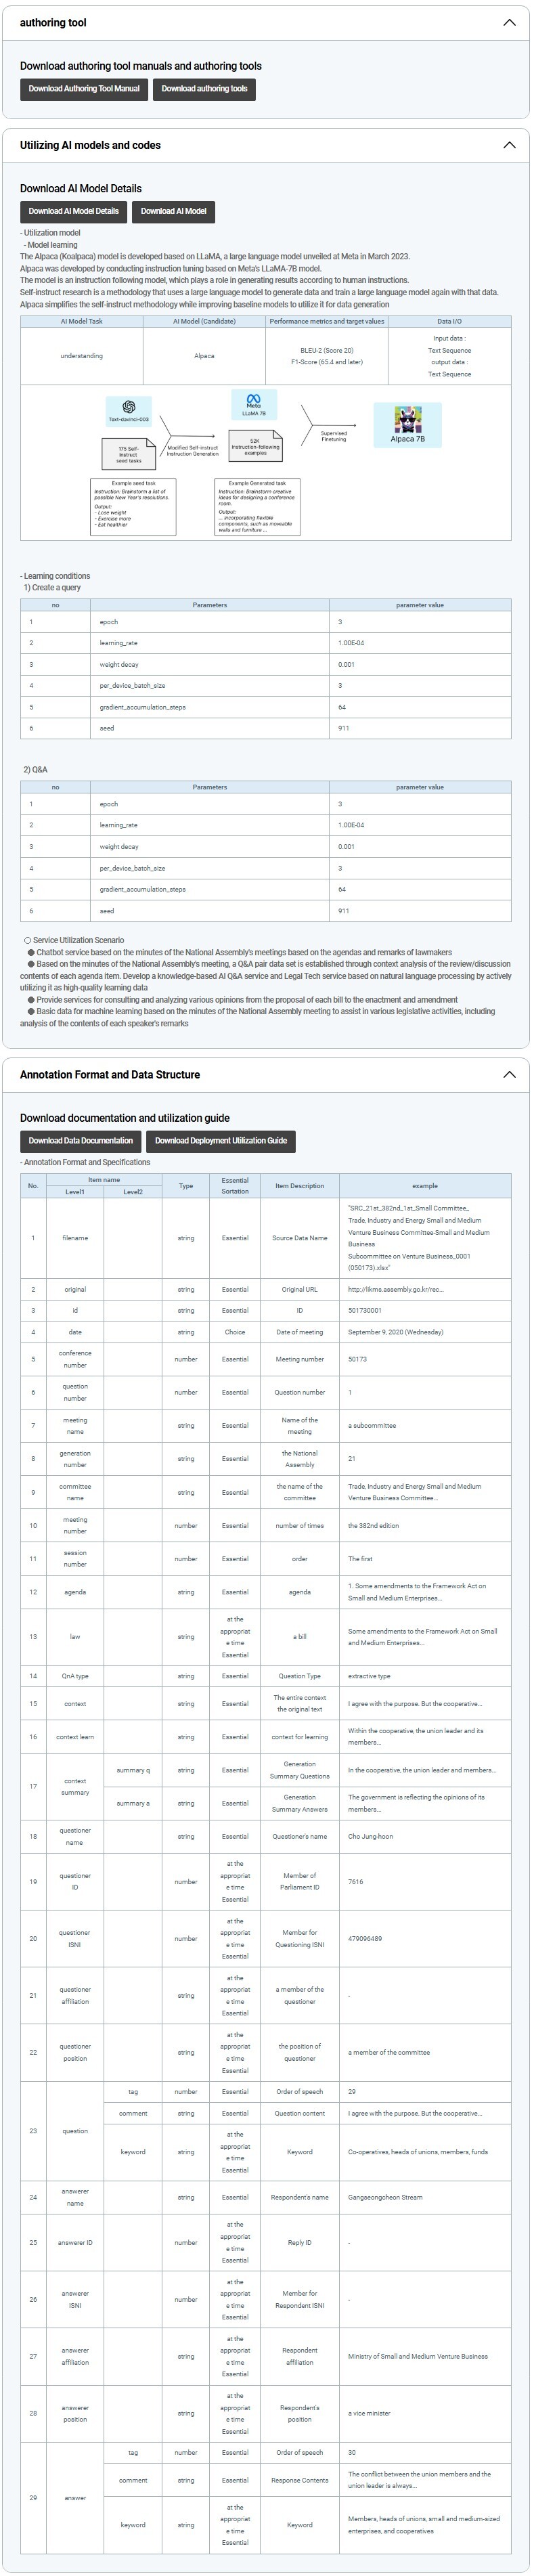Click the Download Authoring Tool Manual button

[84, 89]
